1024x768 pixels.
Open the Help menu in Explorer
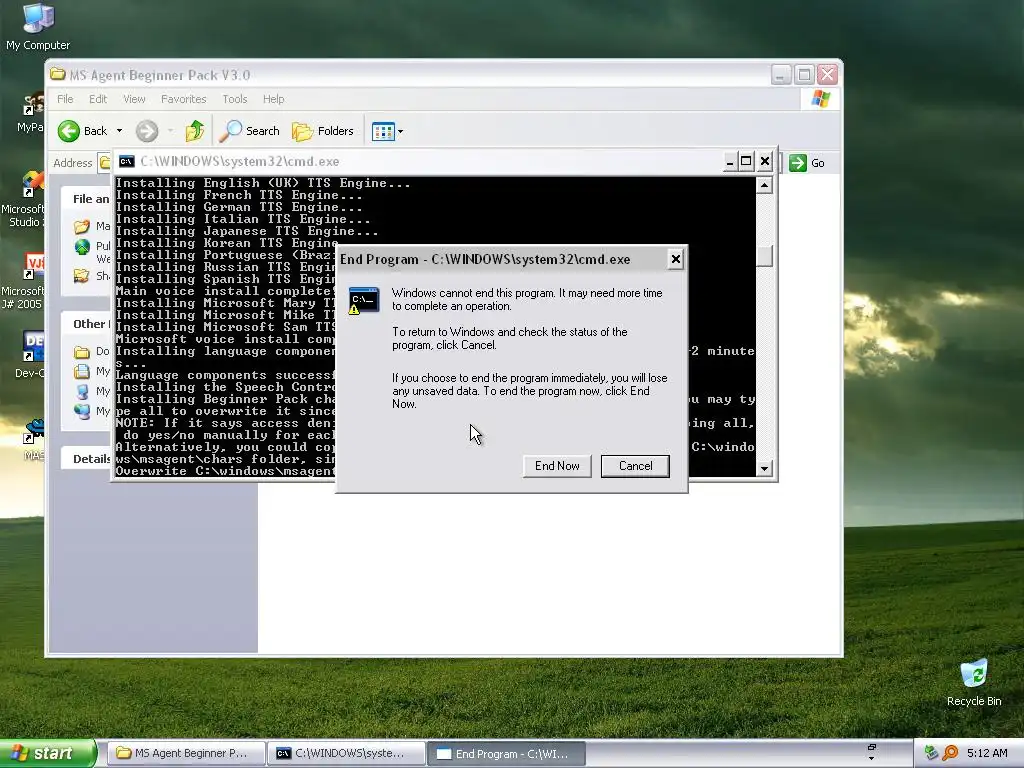[x=274, y=99]
